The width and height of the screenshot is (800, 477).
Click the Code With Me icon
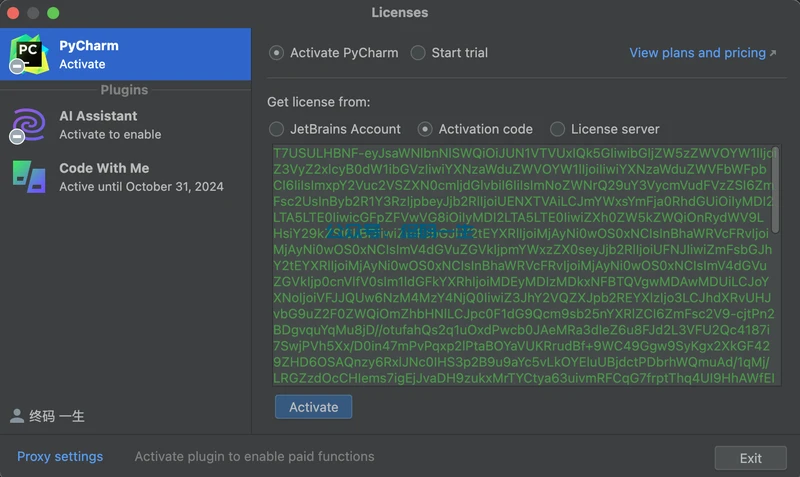point(28,177)
